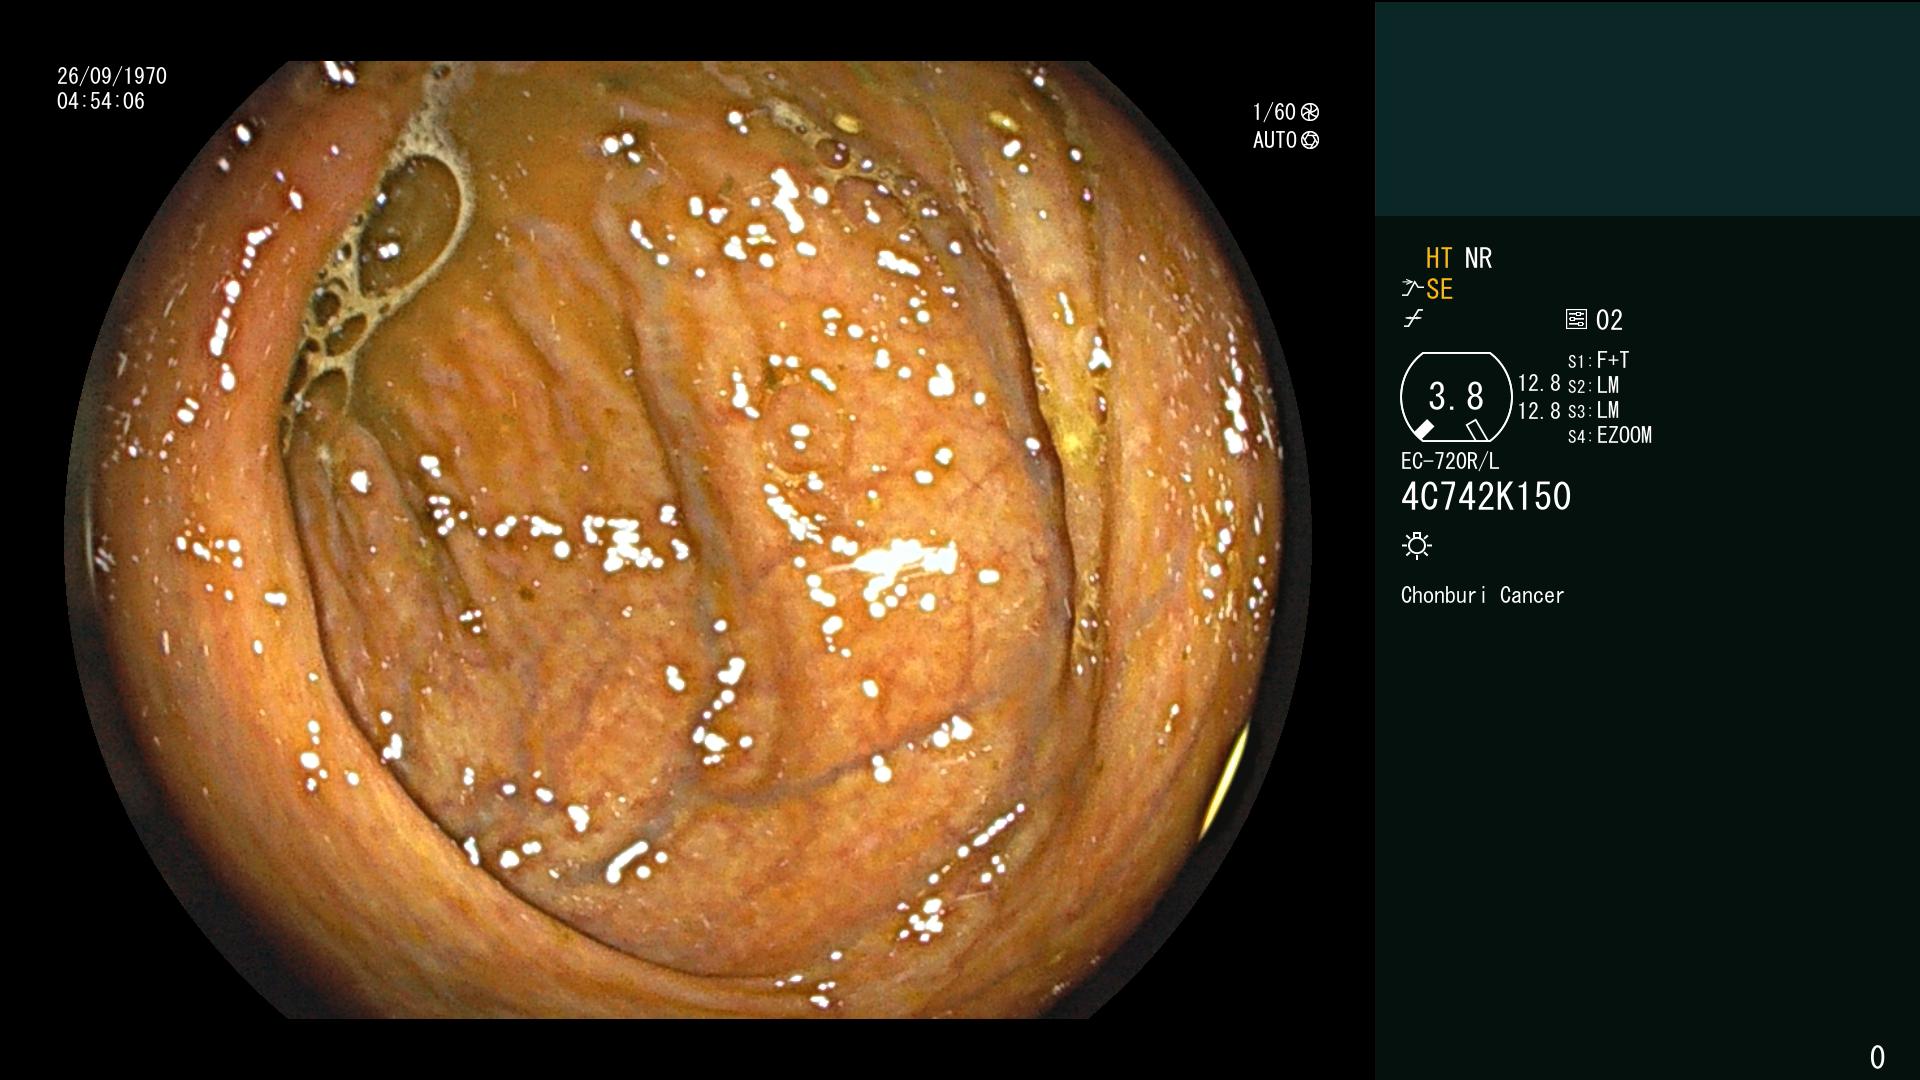Click the tone curve icon below SE
The width and height of the screenshot is (1920, 1080).
tap(1413, 320)
